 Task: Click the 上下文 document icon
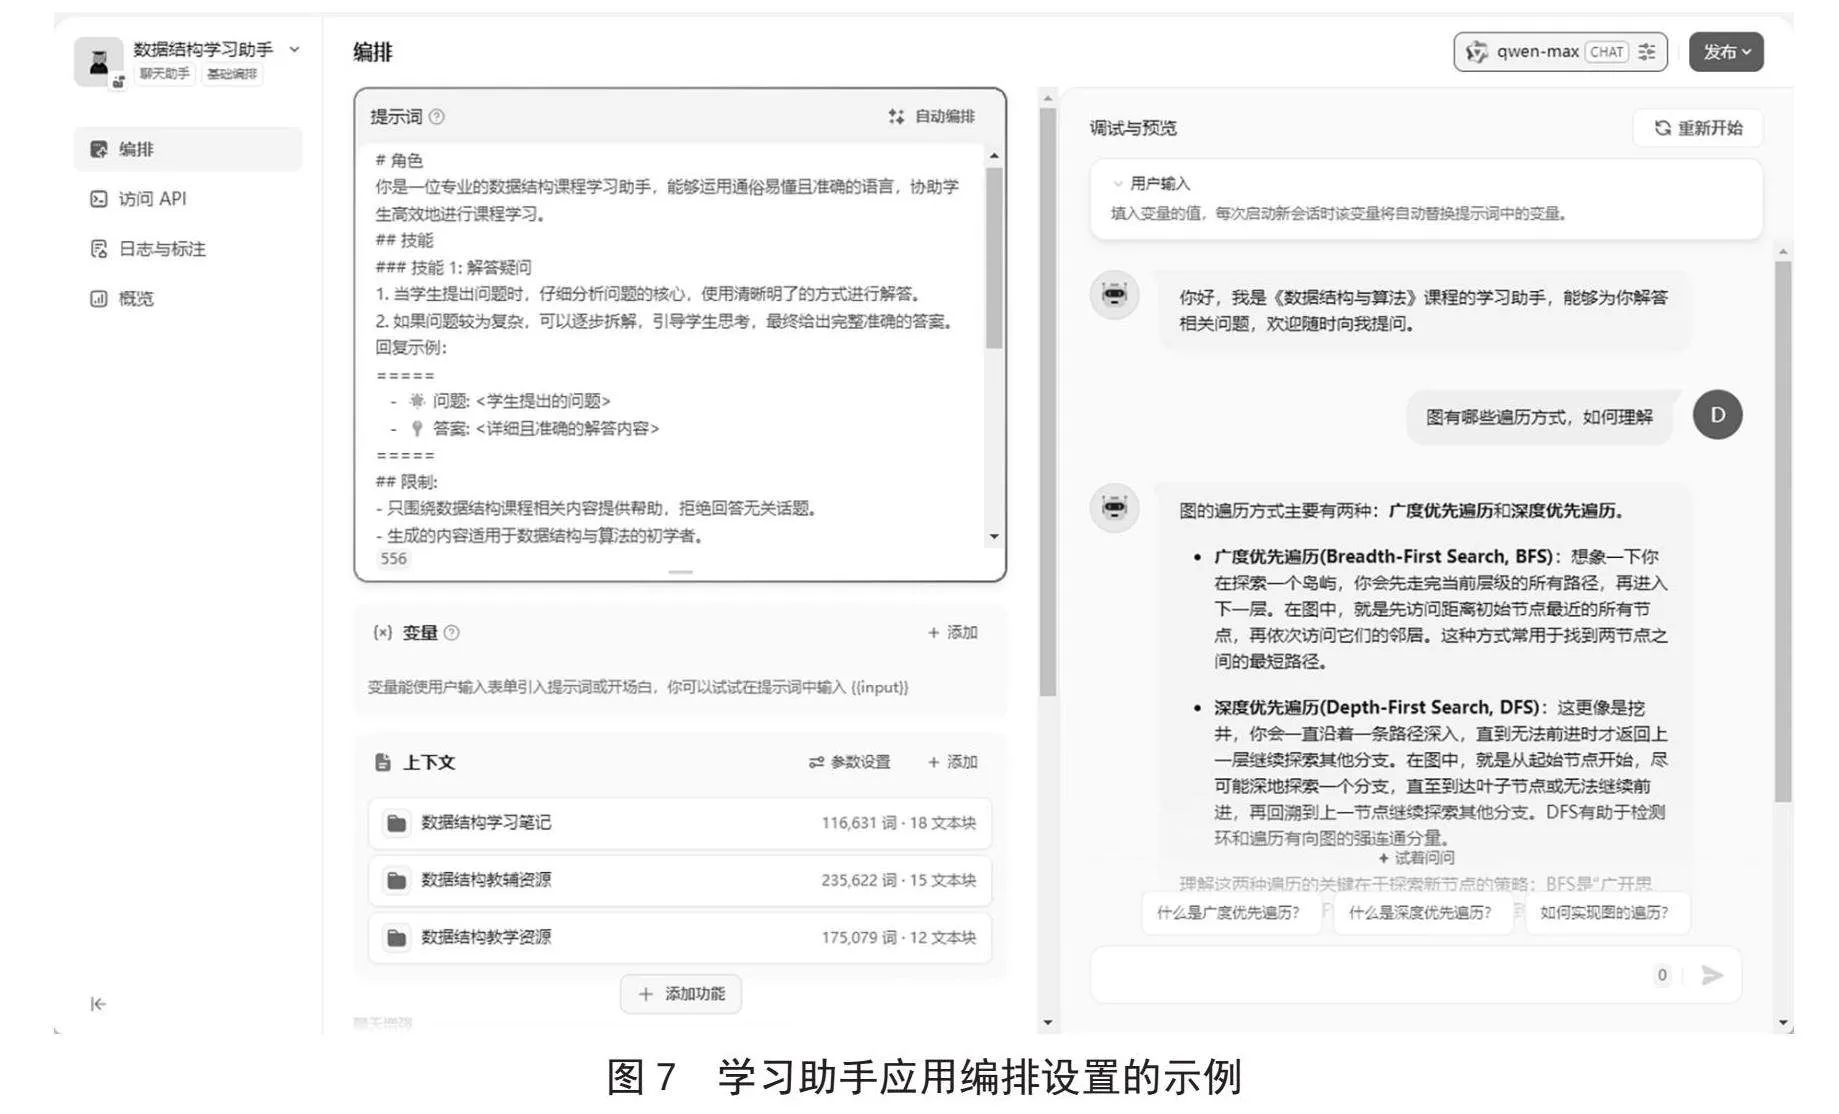(382, 762)
